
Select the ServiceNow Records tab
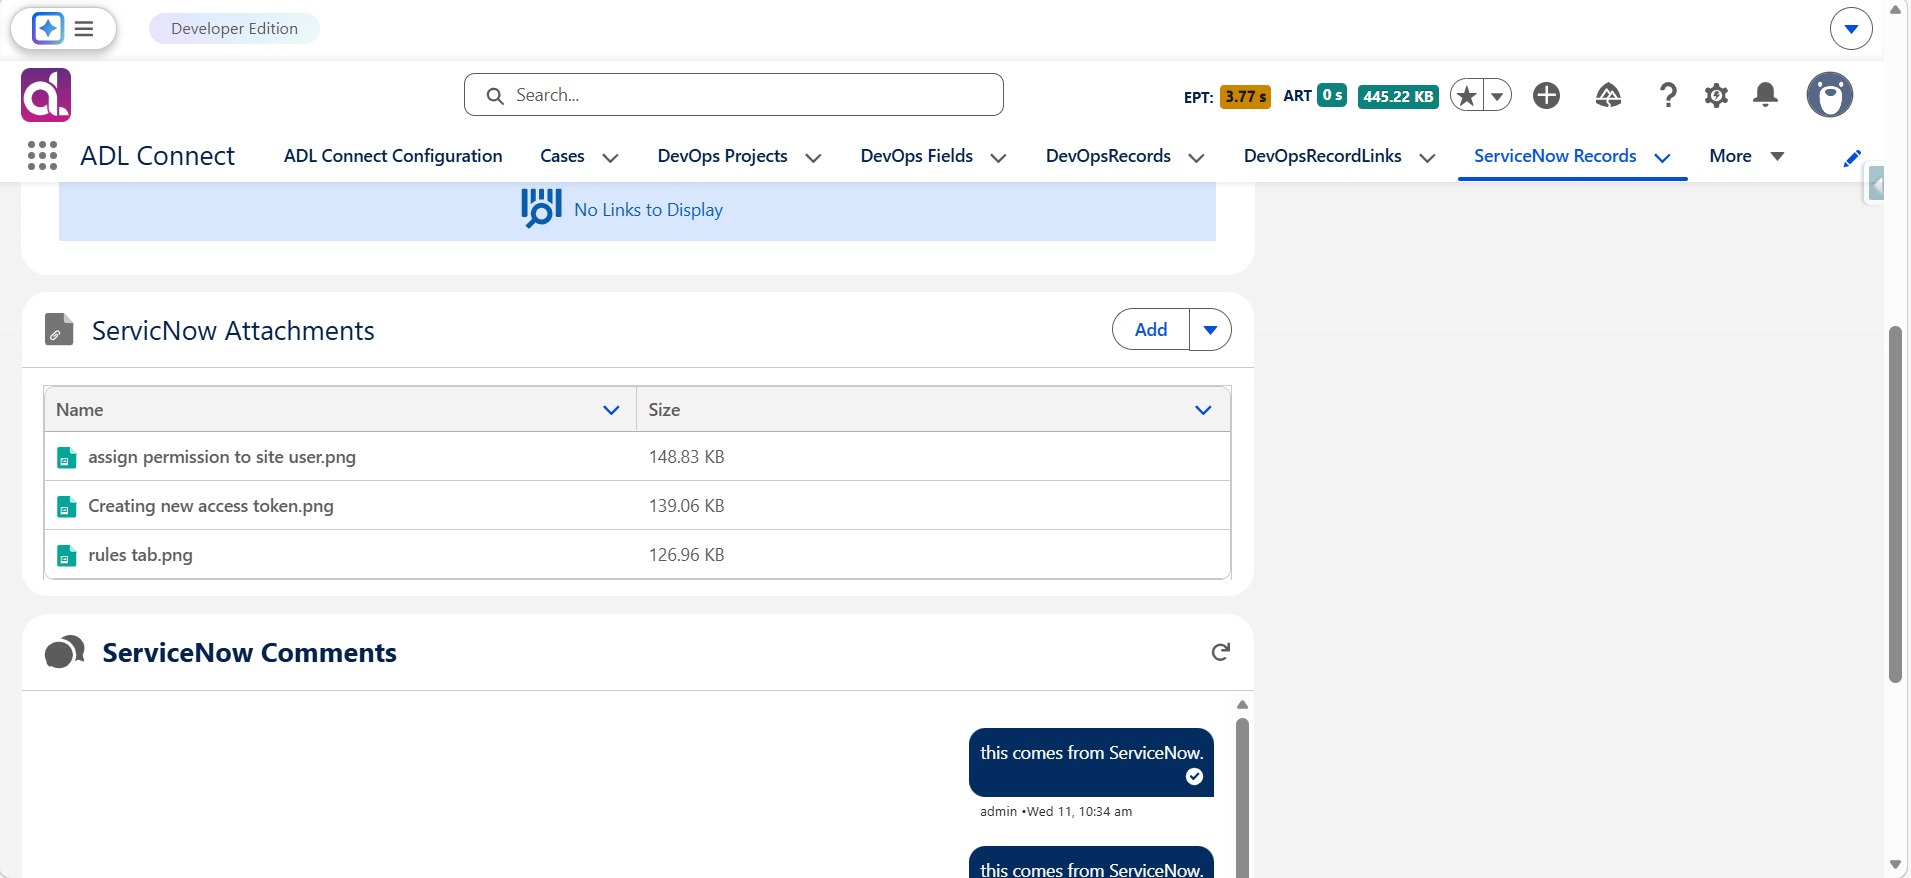click(1555, 156)
